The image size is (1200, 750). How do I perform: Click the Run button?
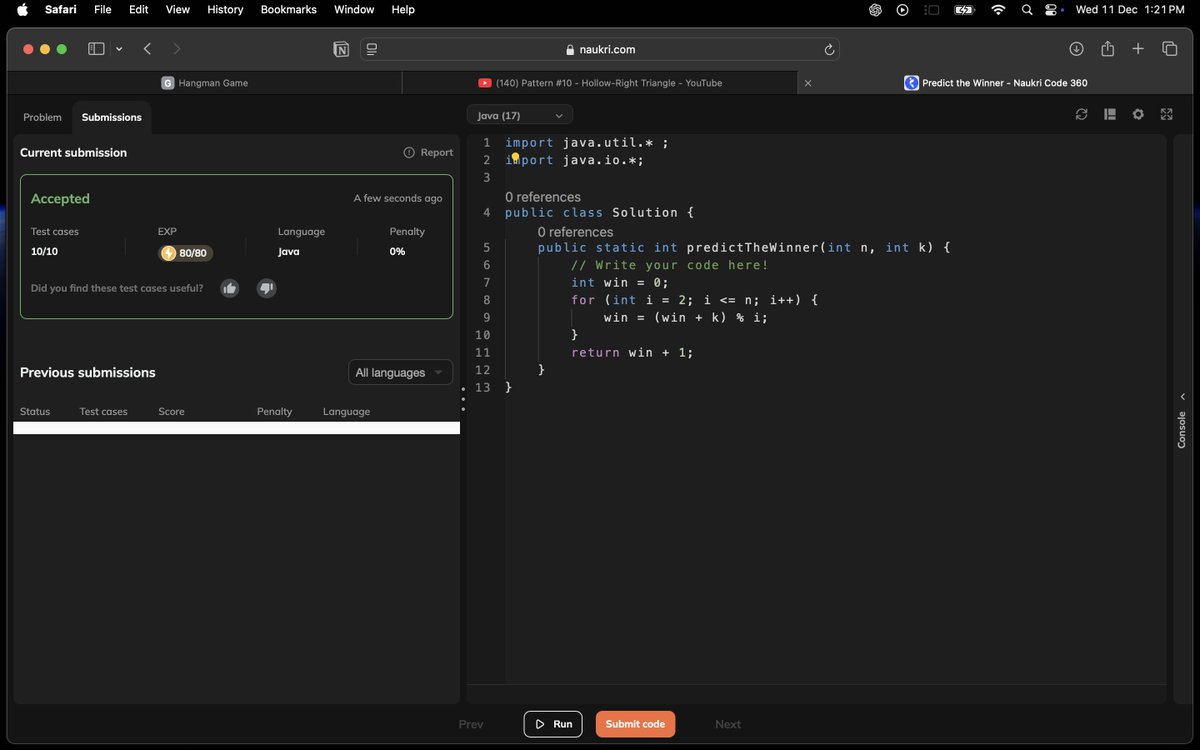553,724
